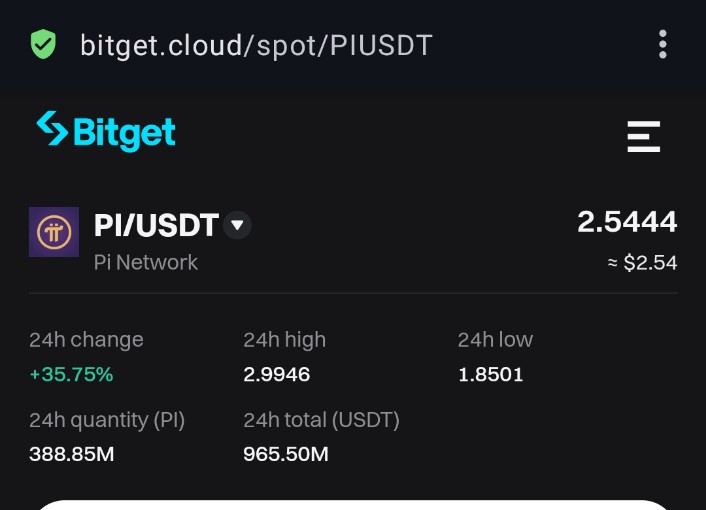Tap the current price 2.5444

coord(627,222)
